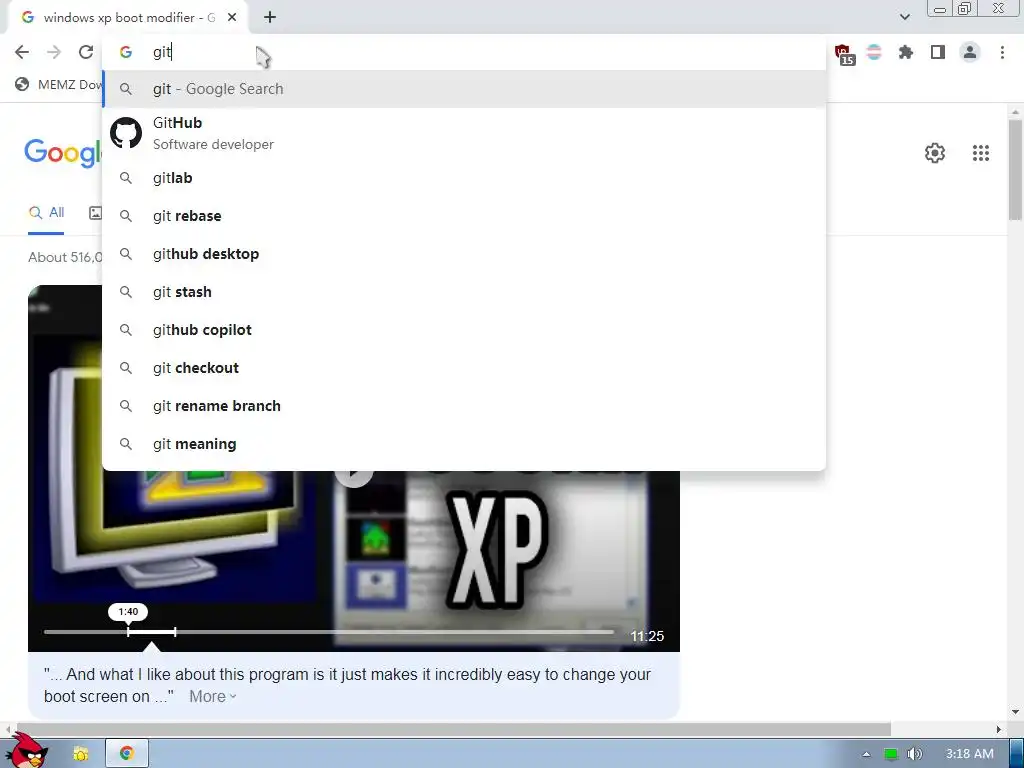
Task: Open the Angry Birds start button
Action: pos(26,751)
